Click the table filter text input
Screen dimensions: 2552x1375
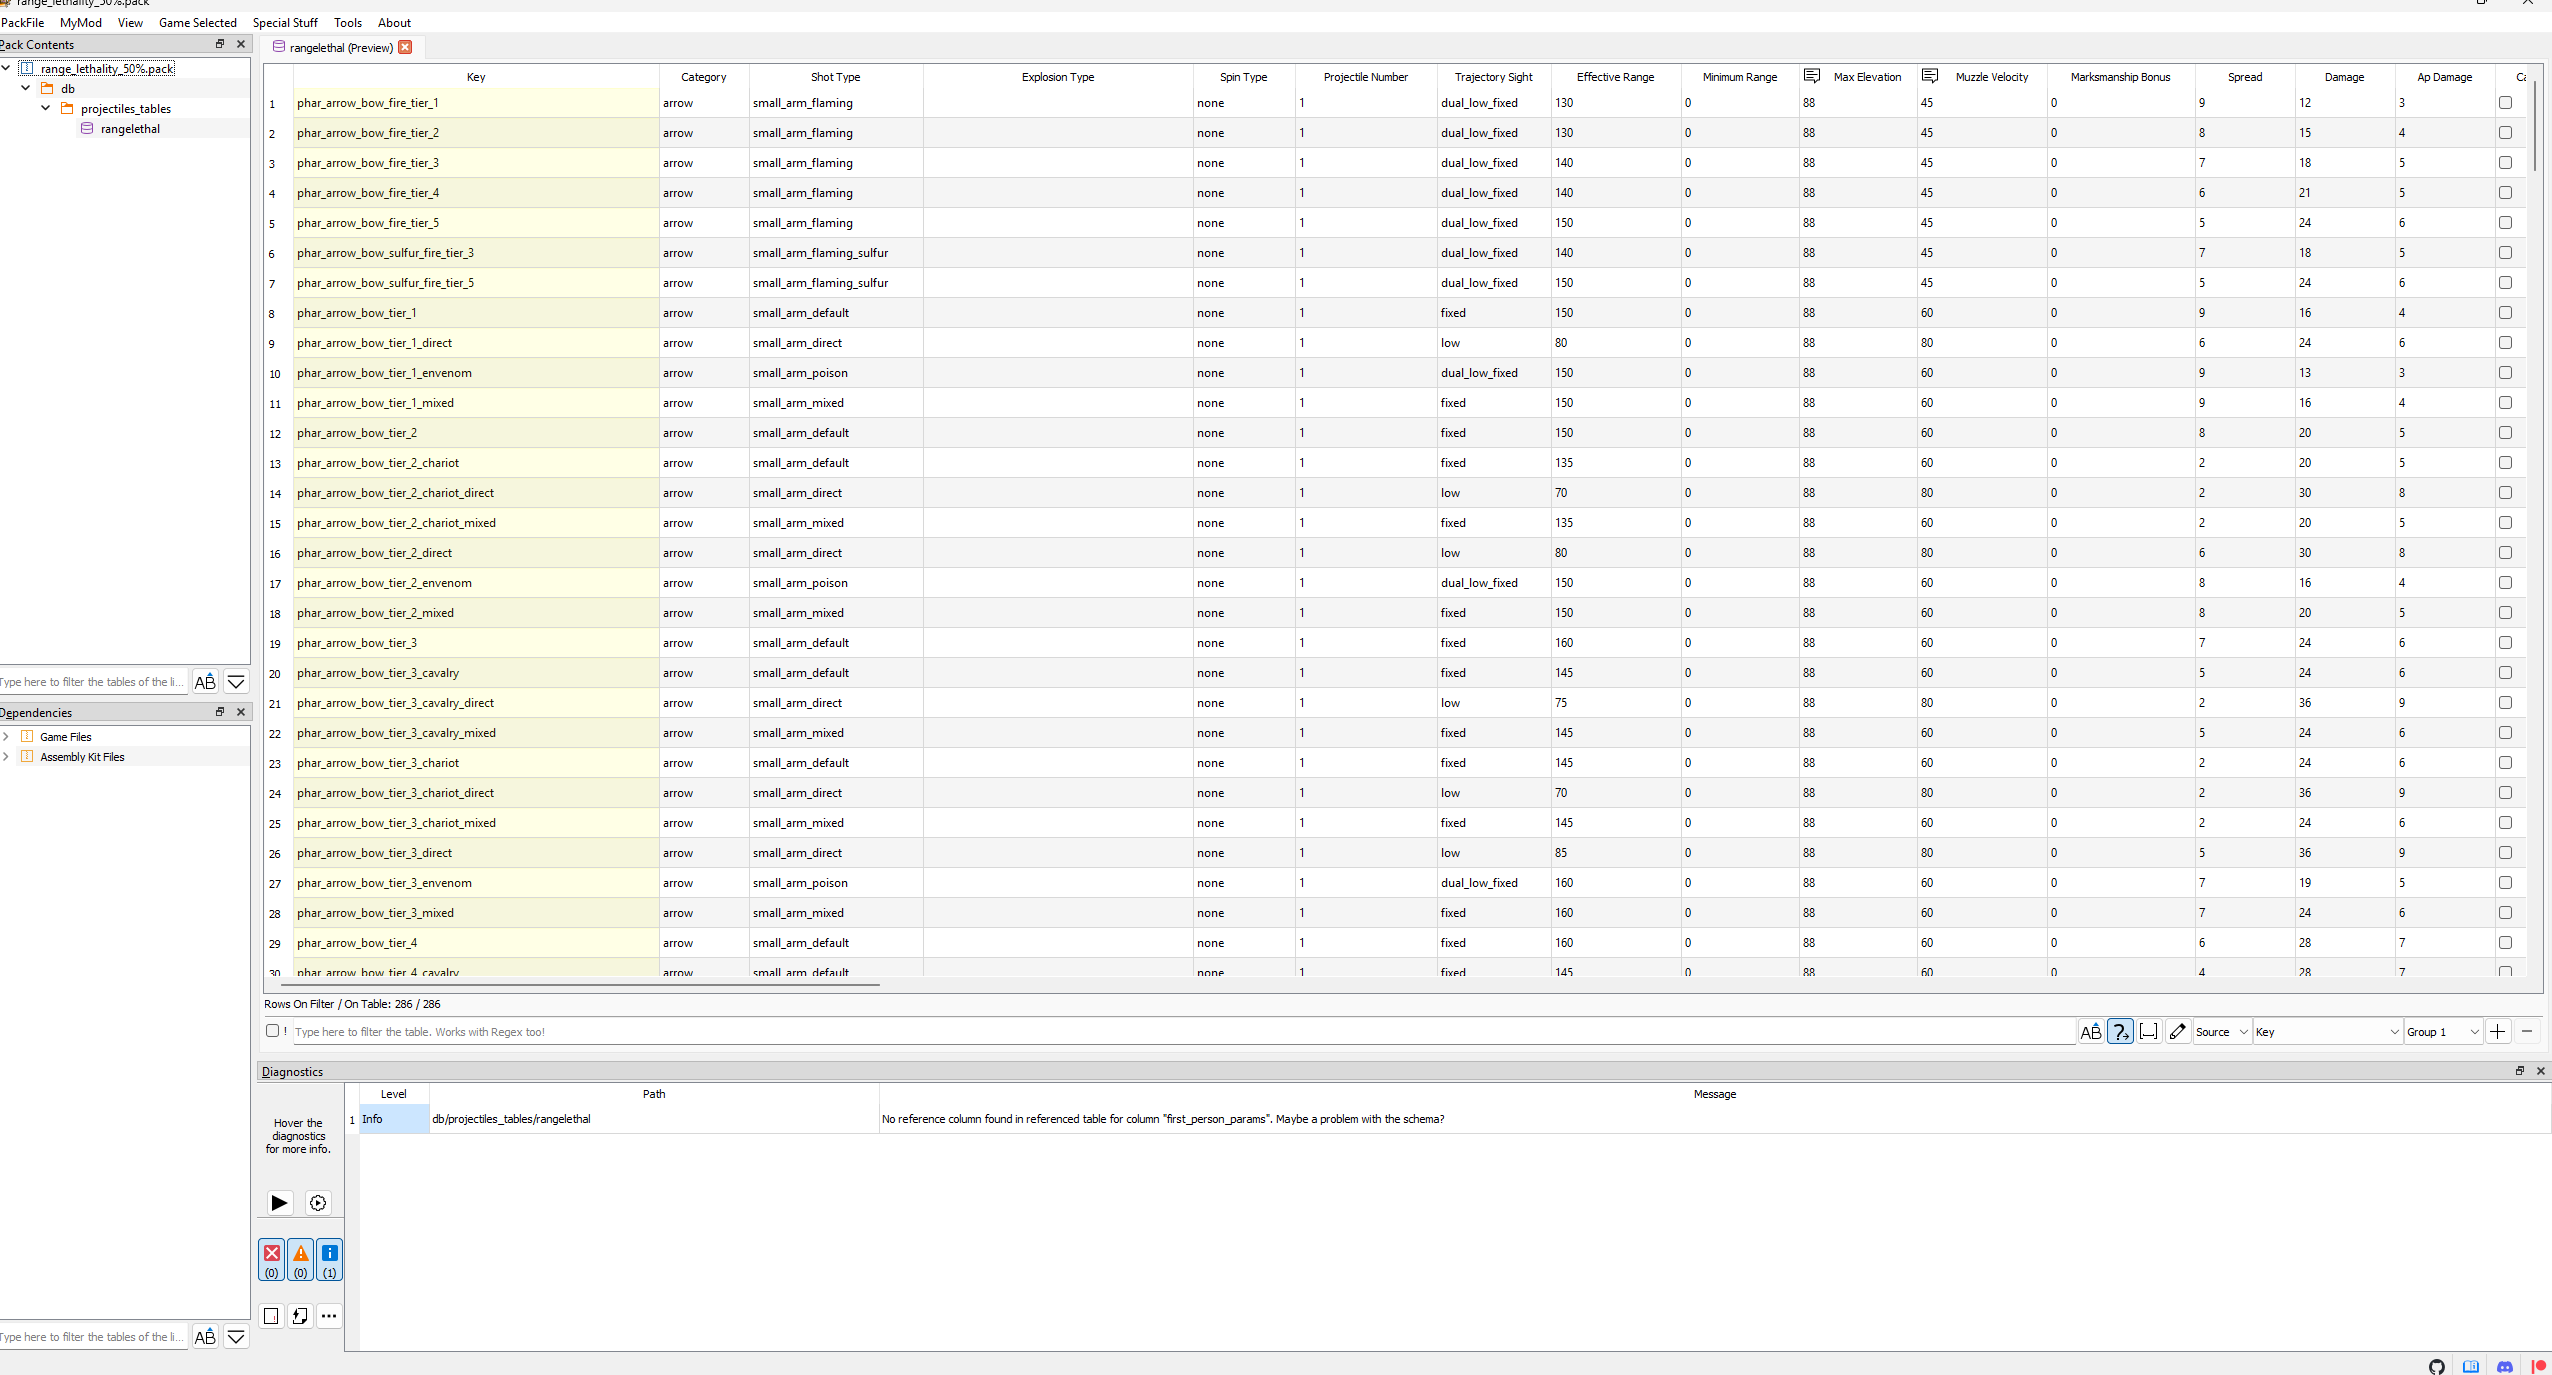(1183, 1031)
